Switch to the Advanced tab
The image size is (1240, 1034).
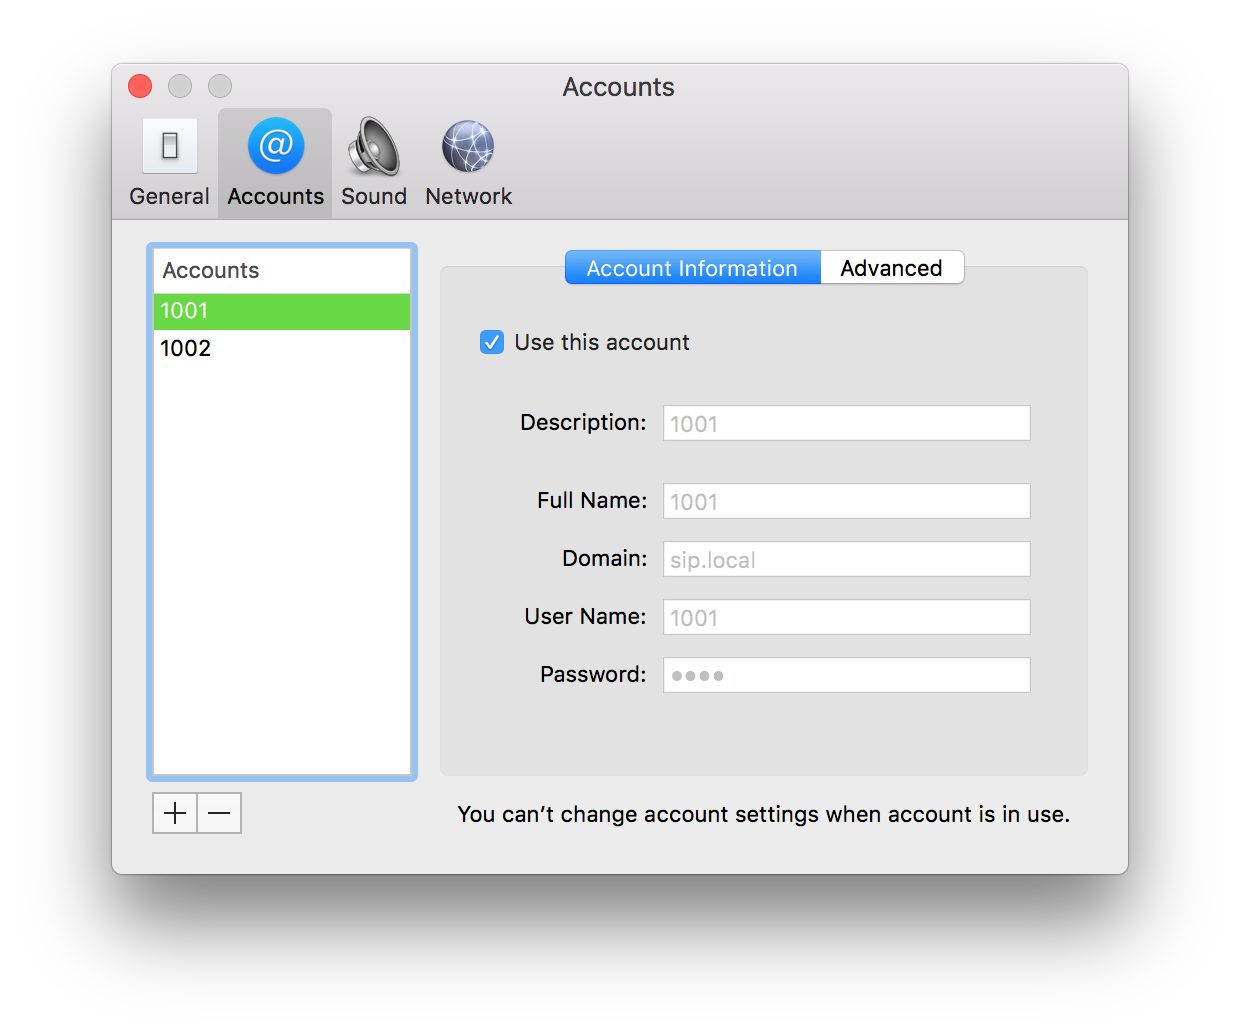click(892, 268)
